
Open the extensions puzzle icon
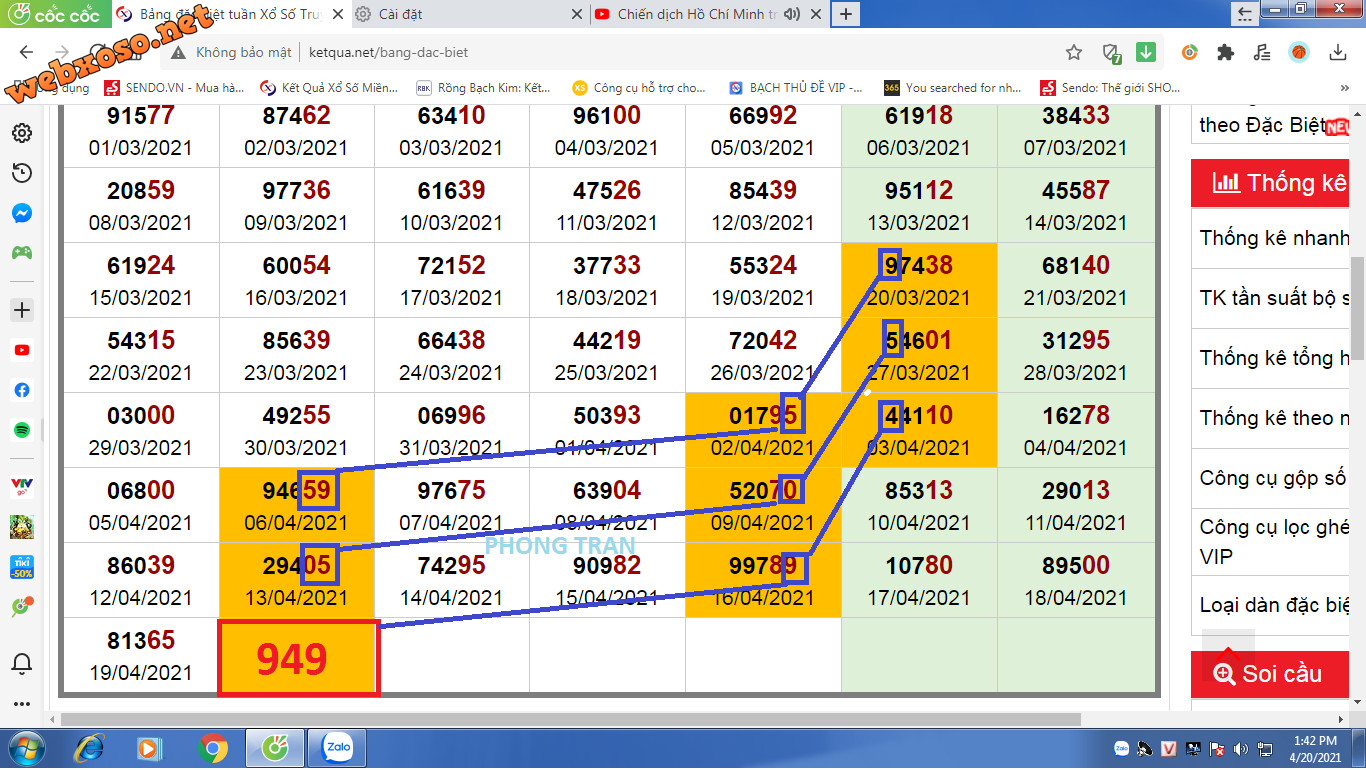(1224, 52)
